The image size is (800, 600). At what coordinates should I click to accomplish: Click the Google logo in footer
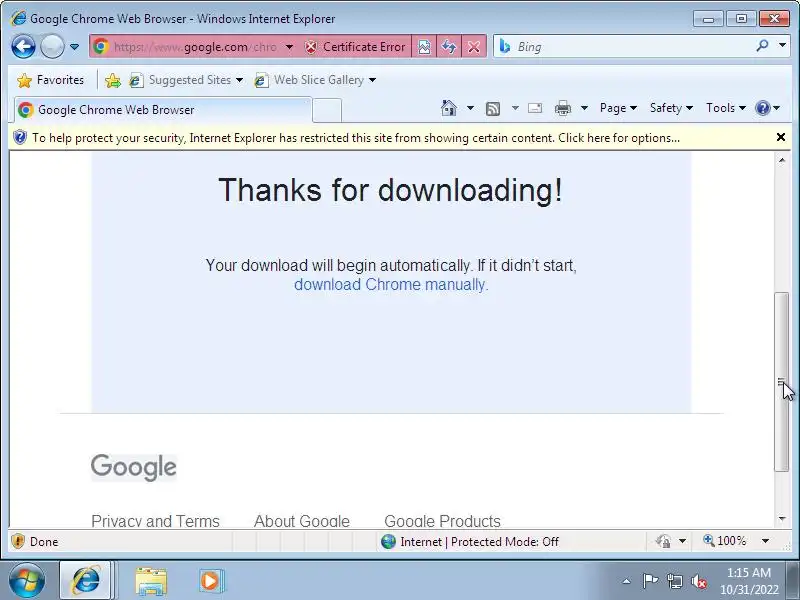pos(134,467)
